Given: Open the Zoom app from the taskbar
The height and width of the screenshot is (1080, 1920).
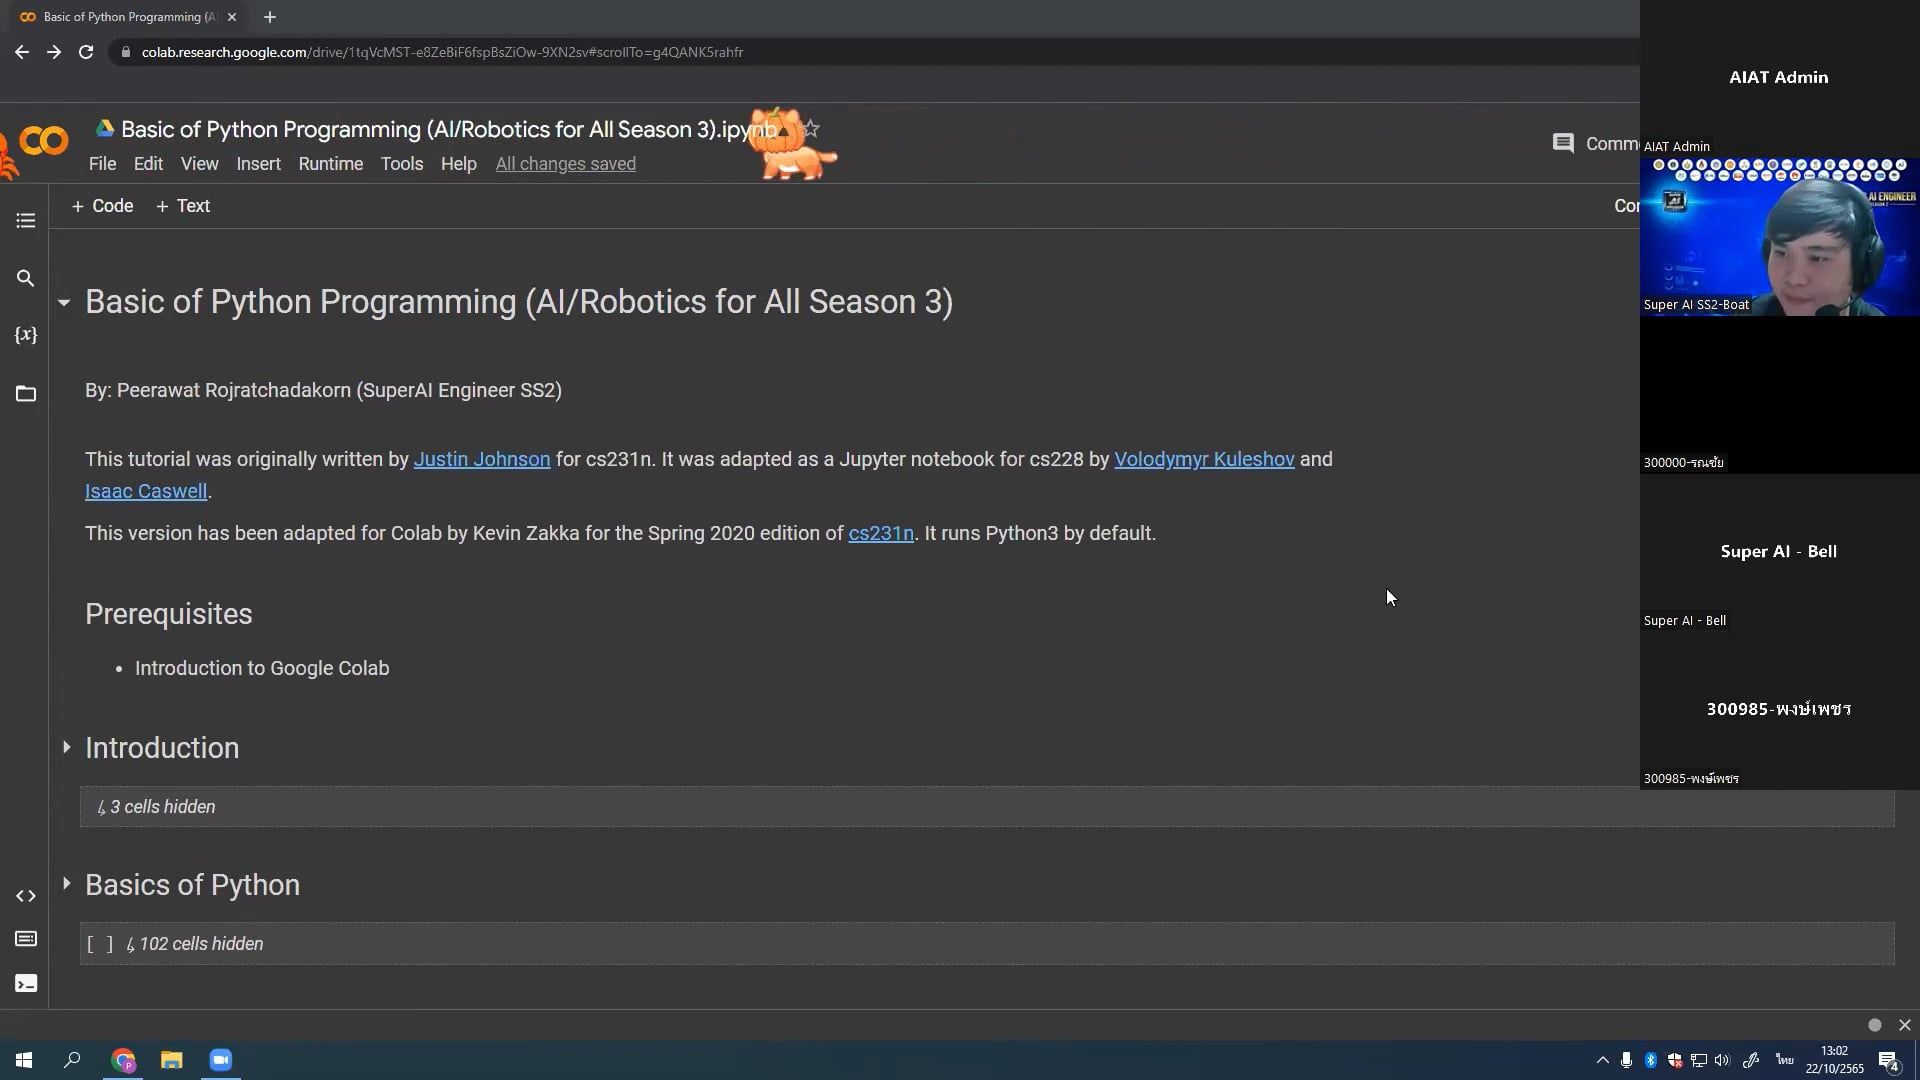Looking at the screenshot, I should (220, 1060).
